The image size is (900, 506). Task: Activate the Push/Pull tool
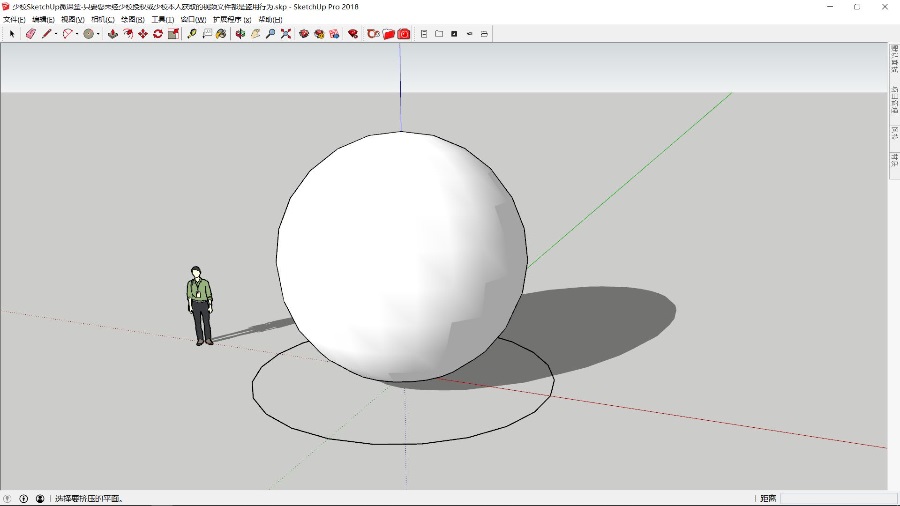113,34
